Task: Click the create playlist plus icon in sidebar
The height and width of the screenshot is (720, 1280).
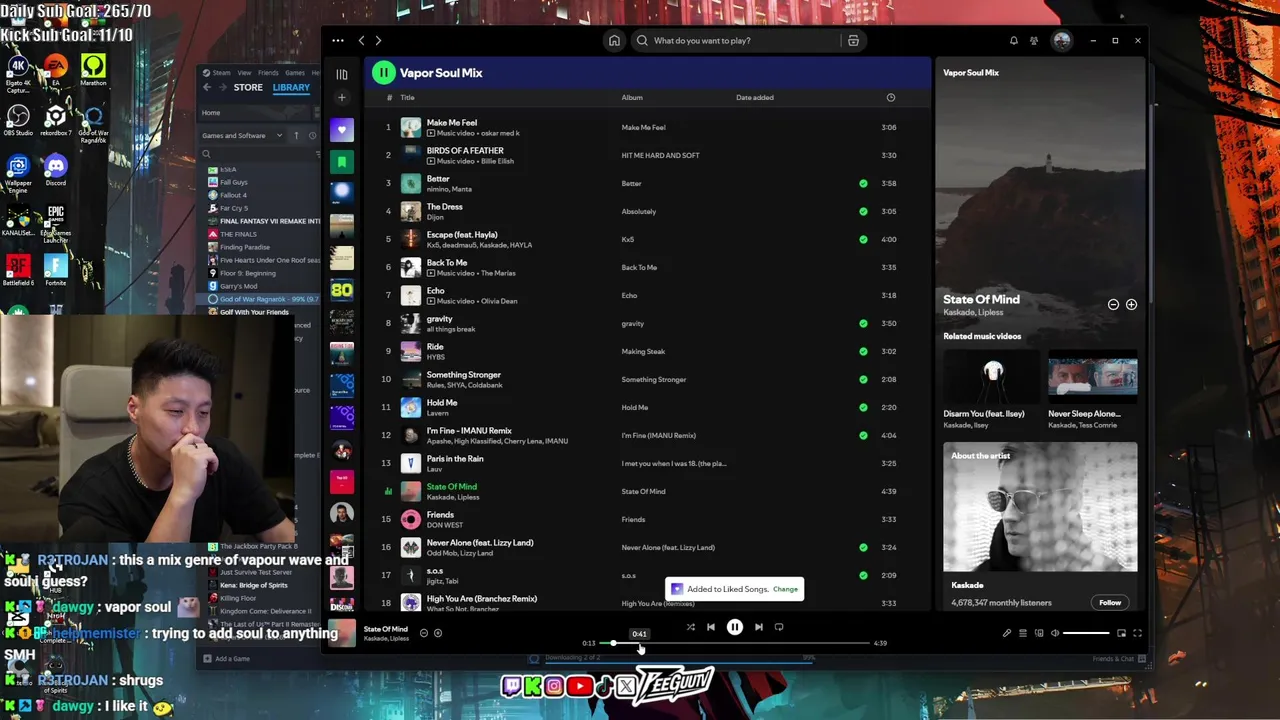Action: [x=342, y=98]
